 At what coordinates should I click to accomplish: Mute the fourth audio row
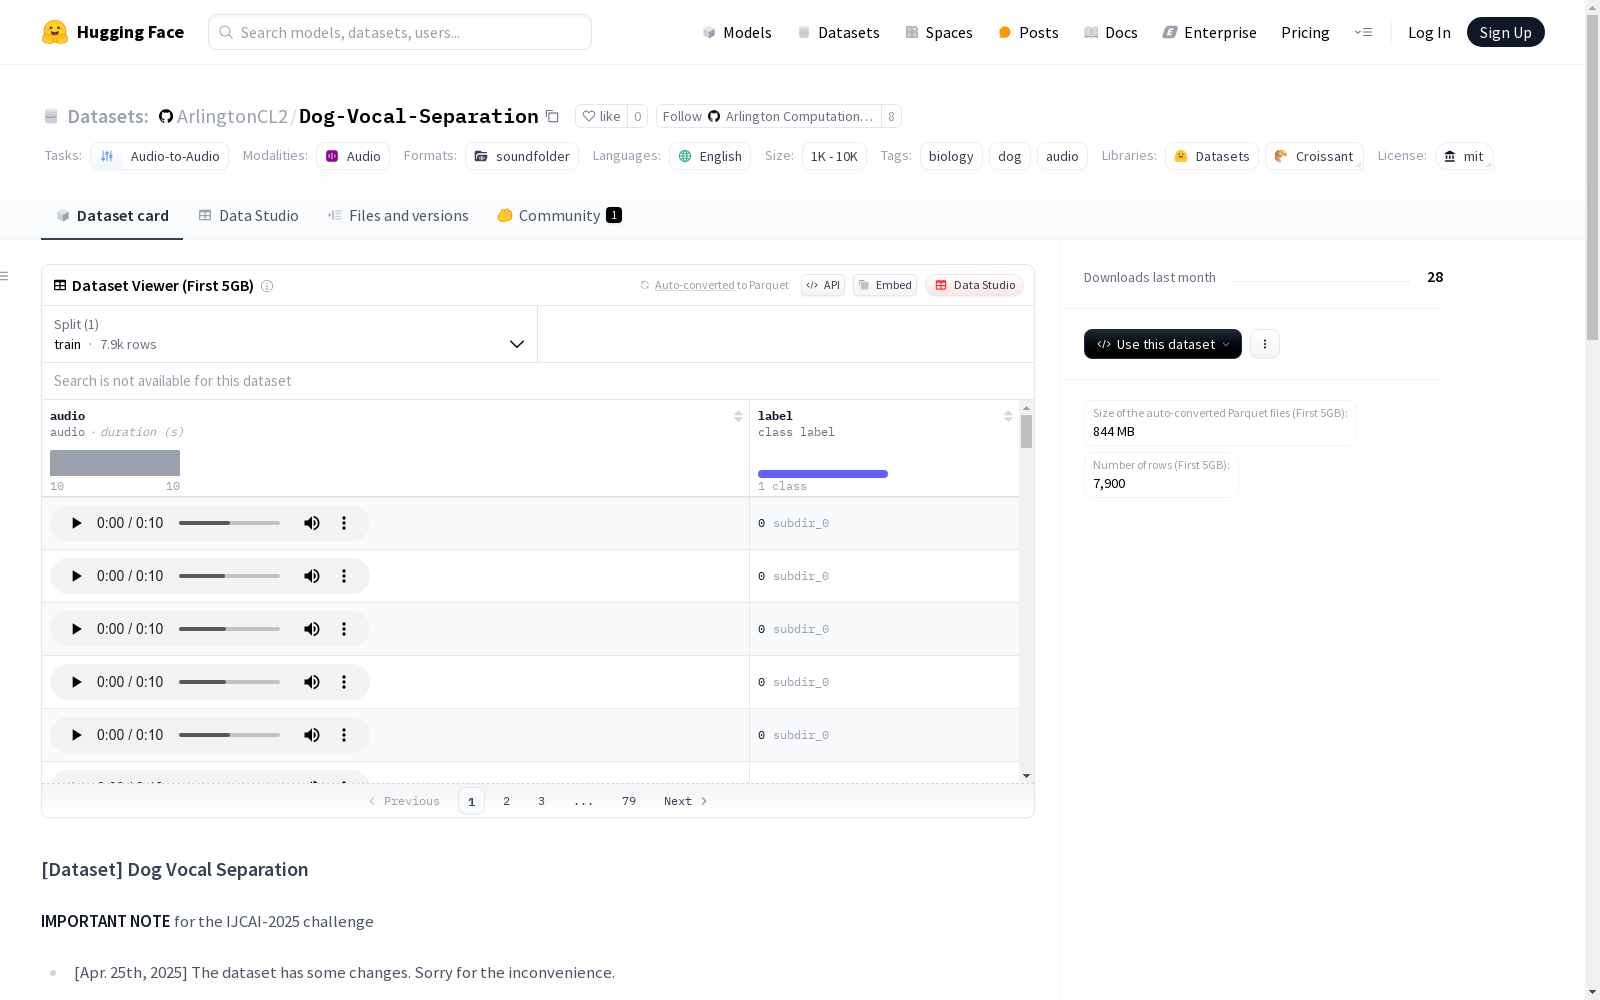point(312,682)
